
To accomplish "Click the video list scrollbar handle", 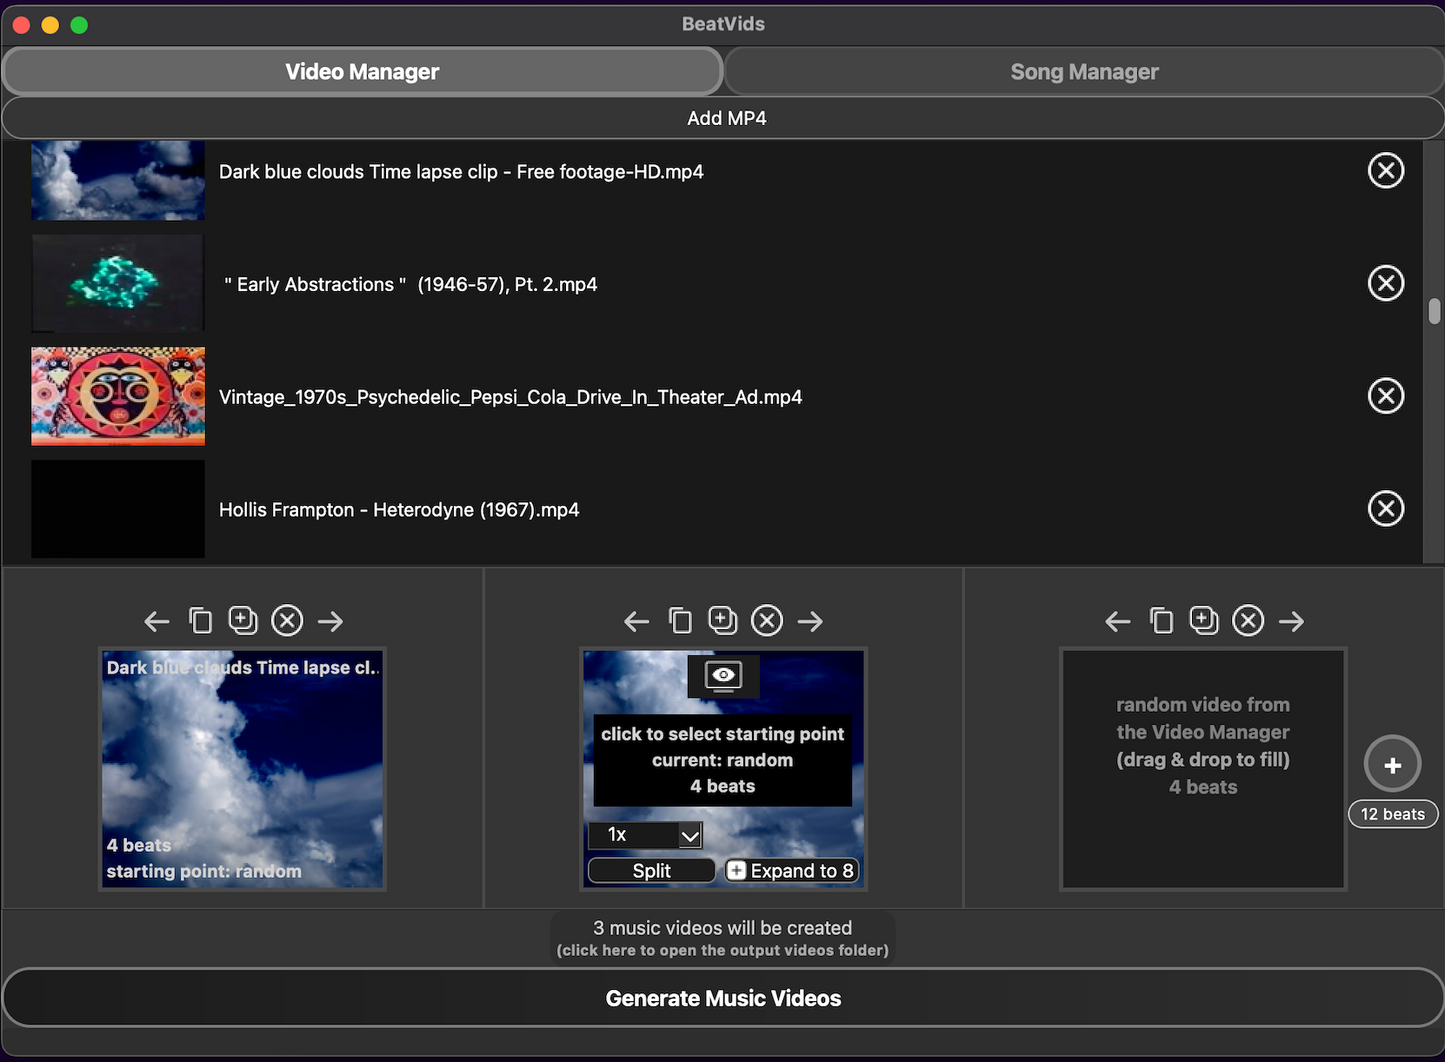I will 1434,312.
